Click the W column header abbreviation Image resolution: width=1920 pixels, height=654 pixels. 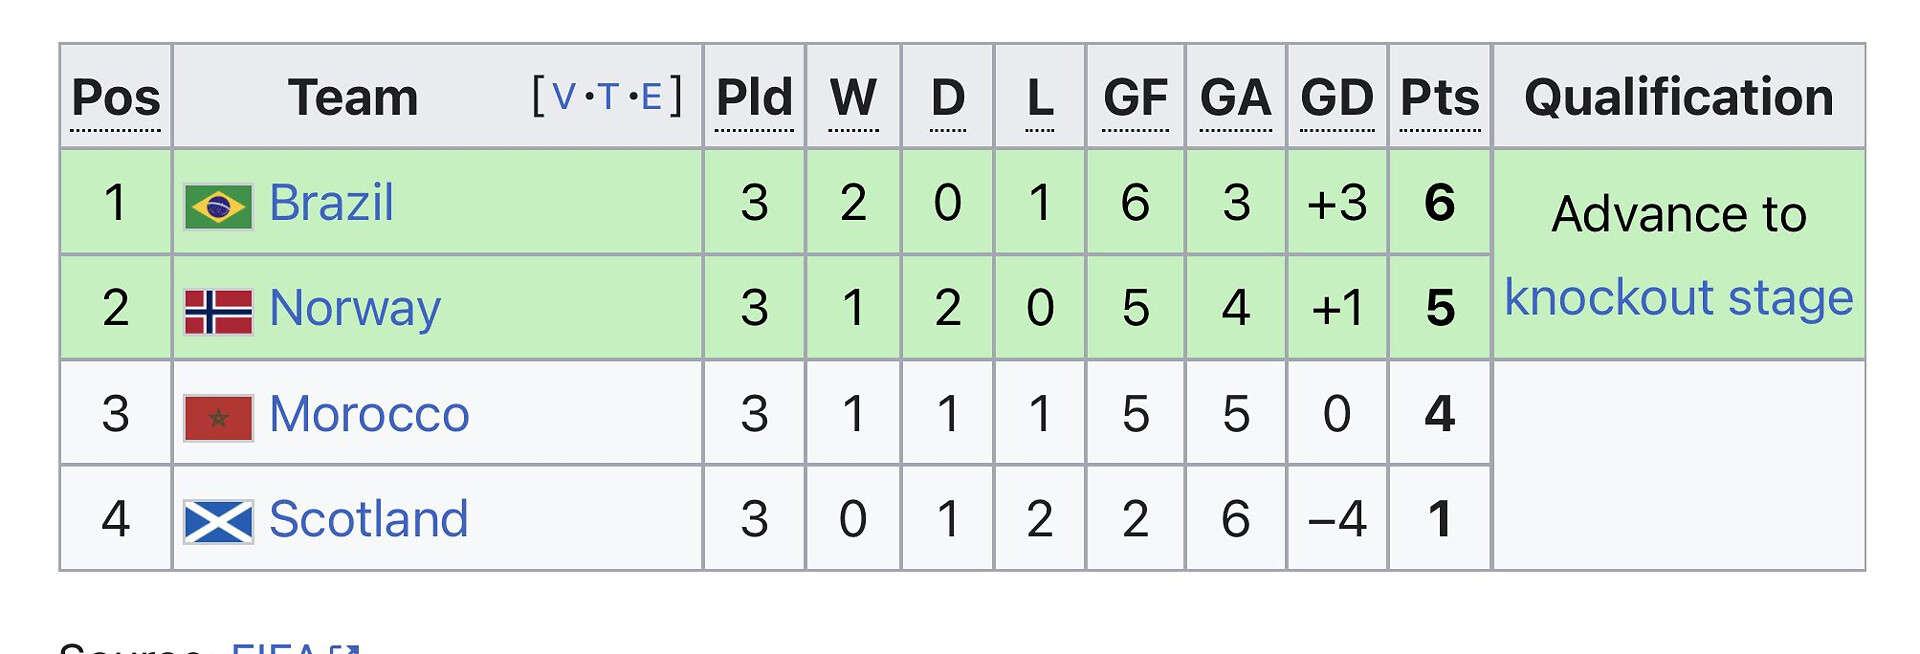(853, 98)
